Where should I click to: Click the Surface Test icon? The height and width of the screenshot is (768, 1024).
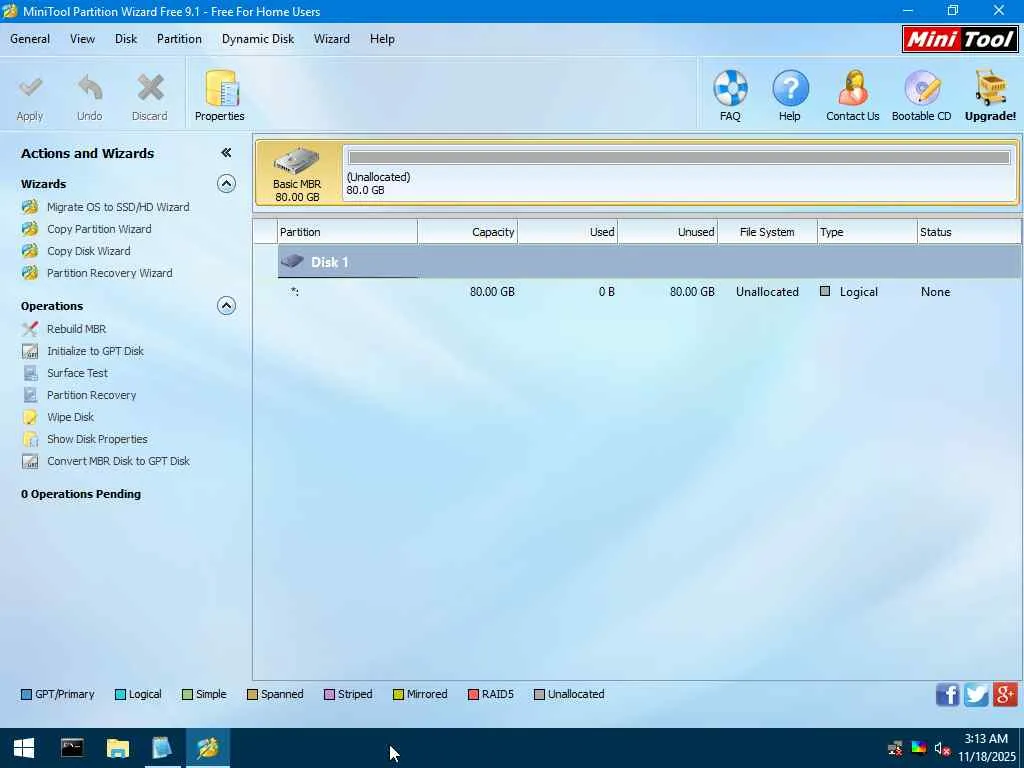[30, 373]
